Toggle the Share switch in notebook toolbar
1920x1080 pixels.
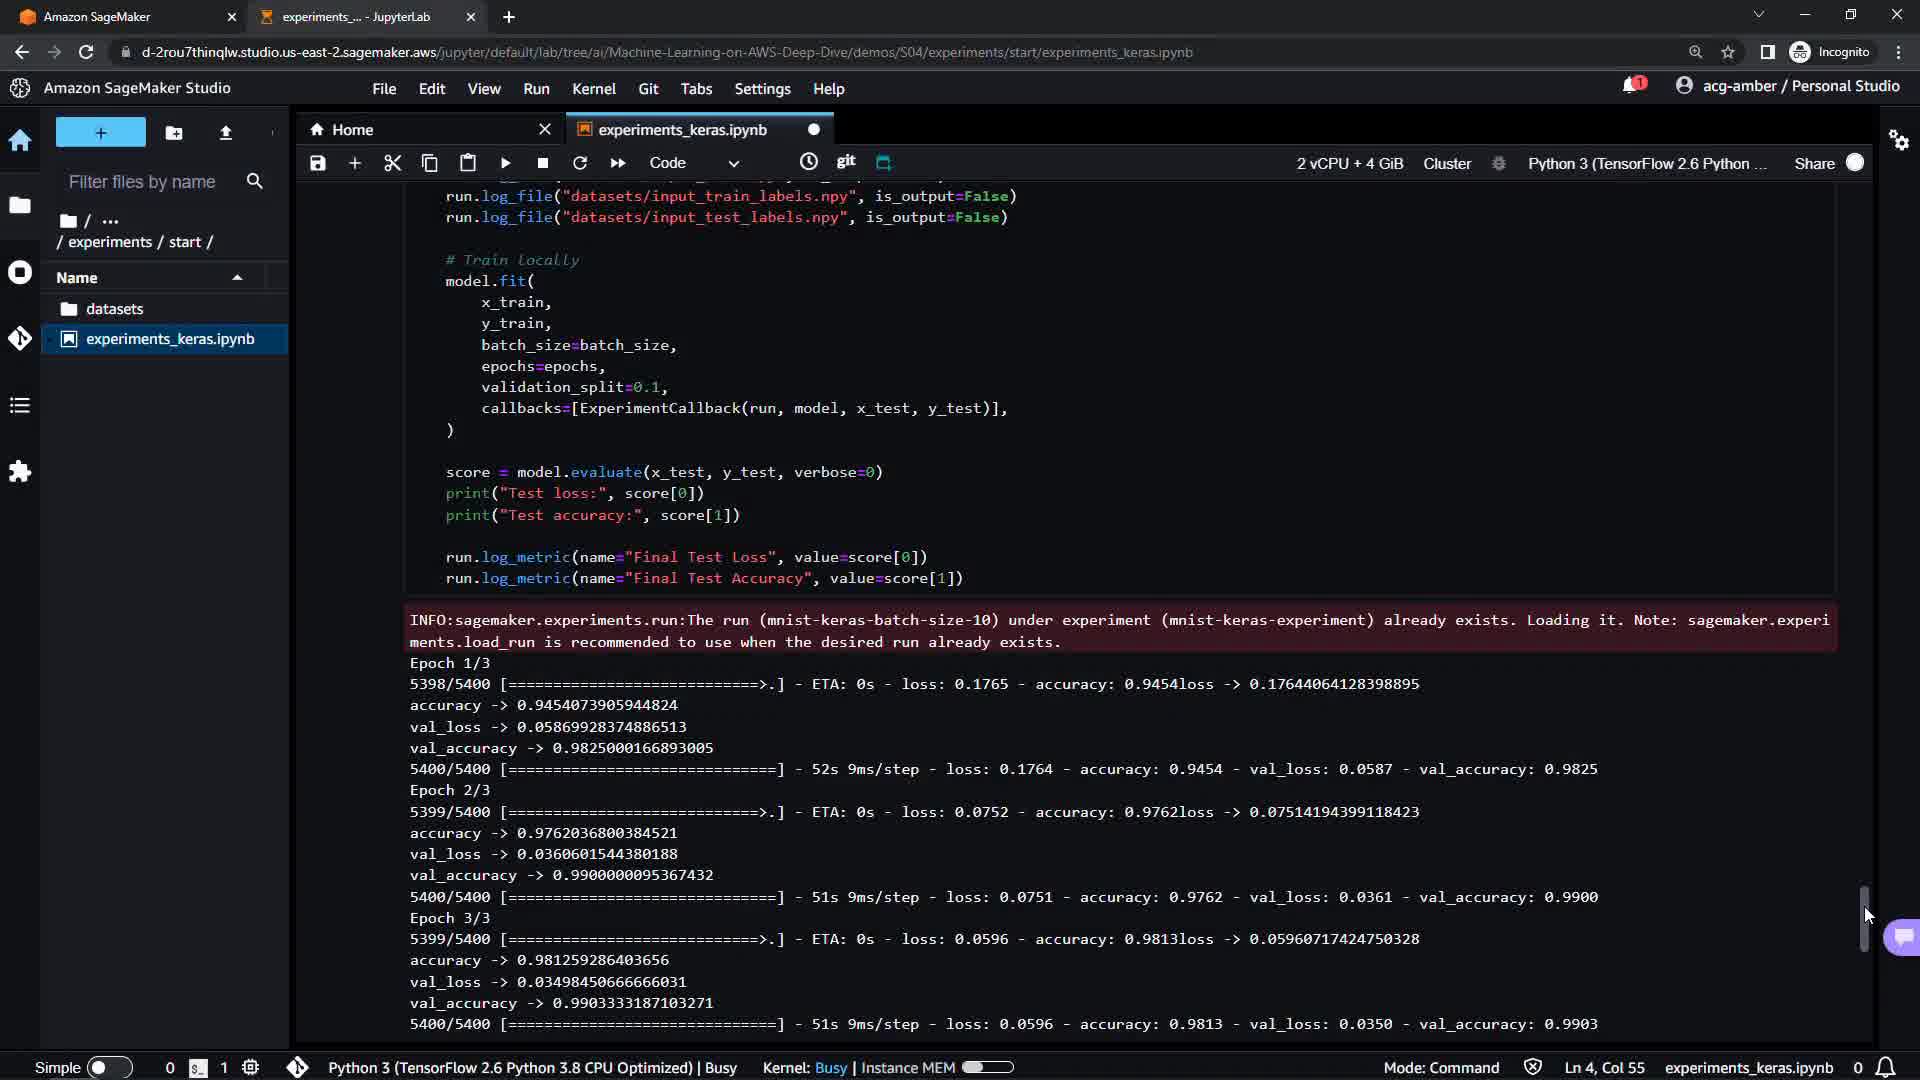(x=1854, y=163)
